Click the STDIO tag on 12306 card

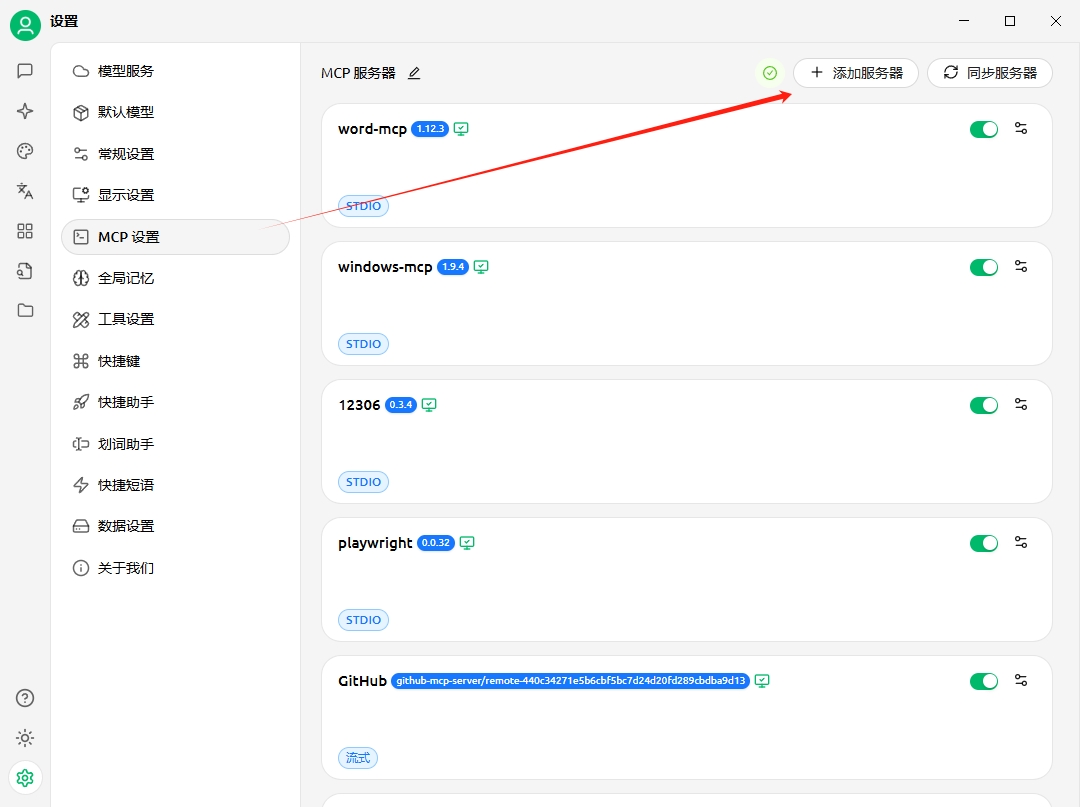click(363, 482)
